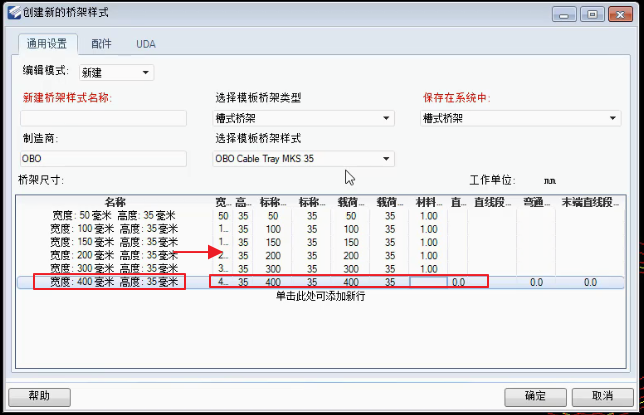
Task: Expand the 选择模板桥架样式 dropdown OBO Cable Tray
Action: click(x=304, y=159)
